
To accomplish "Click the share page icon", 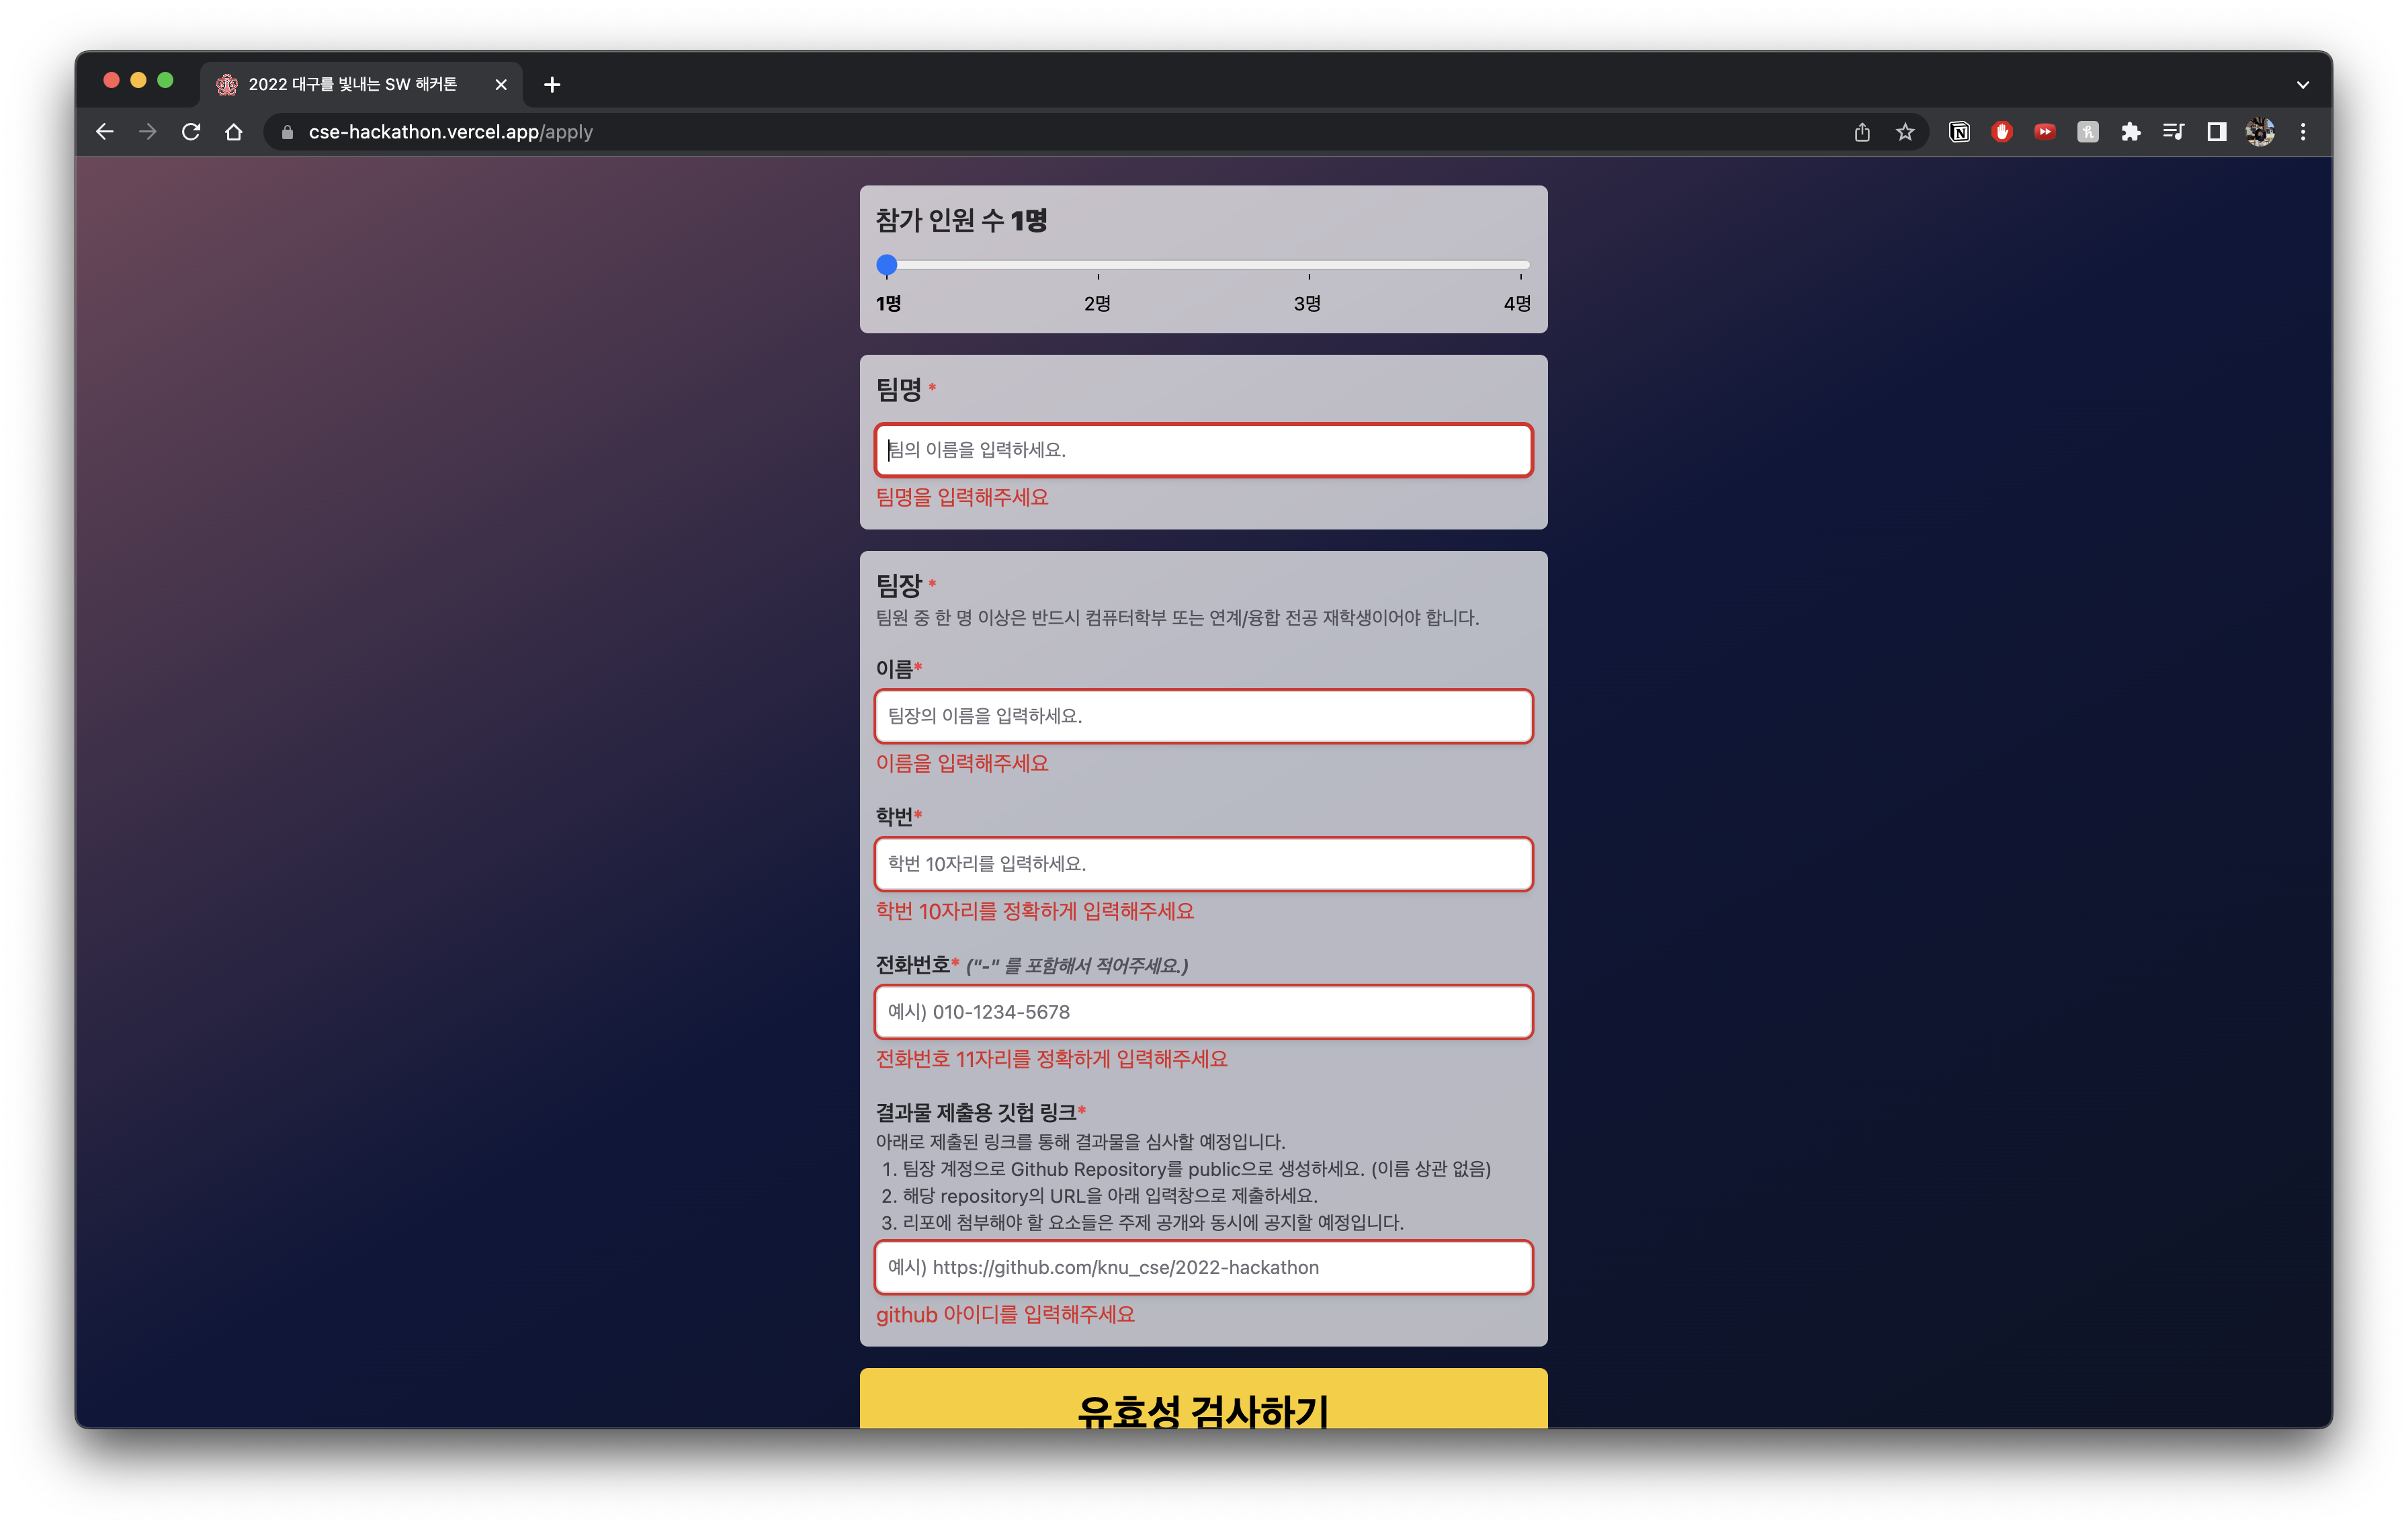I will click(x=1862, y=132).
